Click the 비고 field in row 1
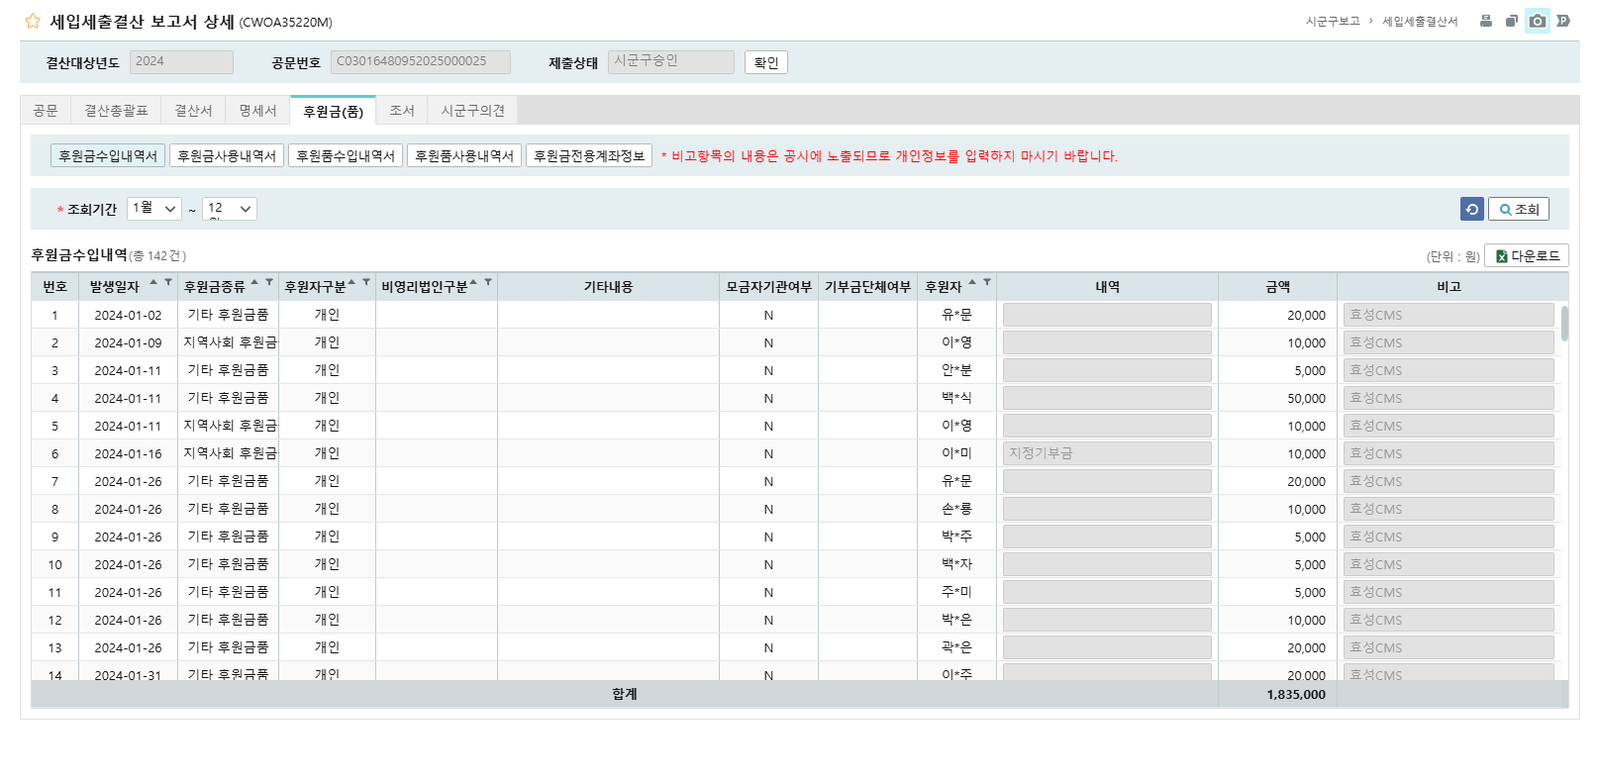Viewport: 1600px width, 777px height. (x=1448, y=315)
